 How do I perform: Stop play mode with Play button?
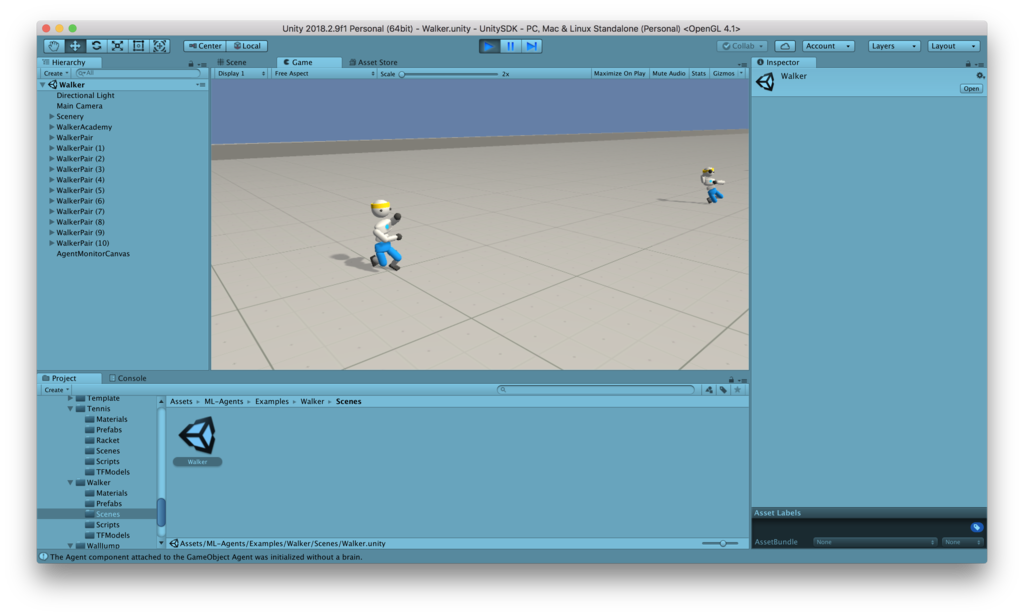pyautogui.click(x=488, y=46)
